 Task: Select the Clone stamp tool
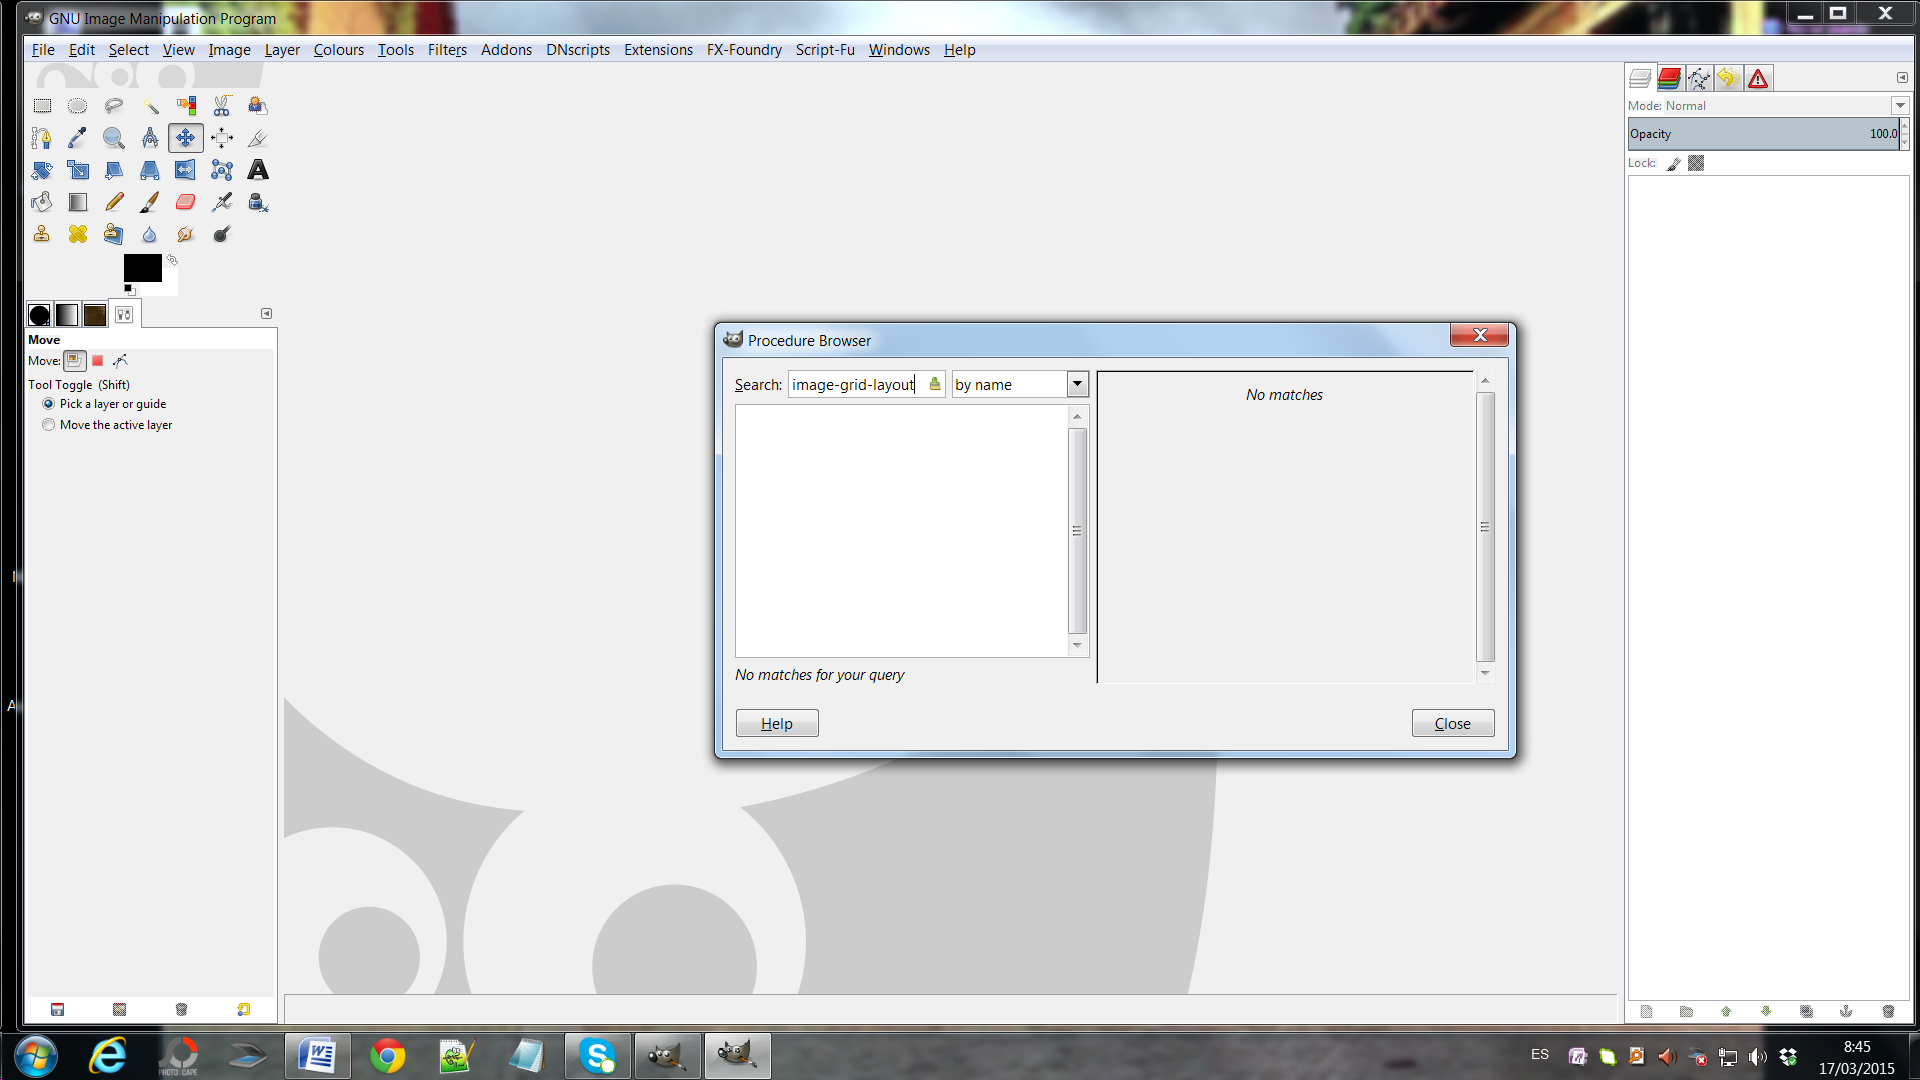42,234
